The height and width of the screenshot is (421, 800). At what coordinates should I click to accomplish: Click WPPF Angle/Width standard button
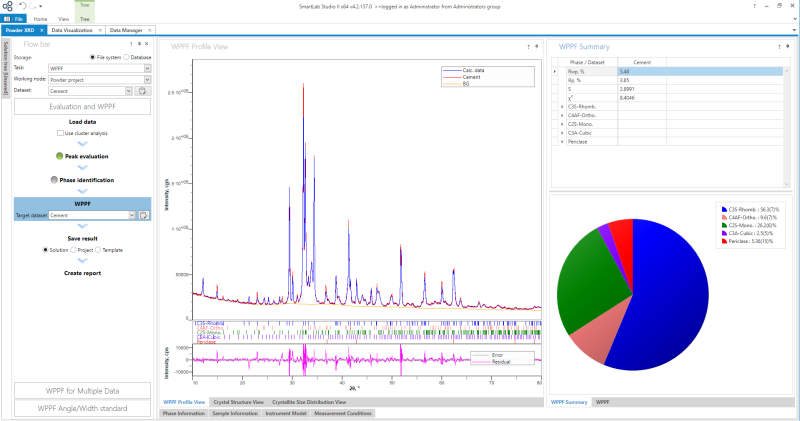[x=82, y=408]
